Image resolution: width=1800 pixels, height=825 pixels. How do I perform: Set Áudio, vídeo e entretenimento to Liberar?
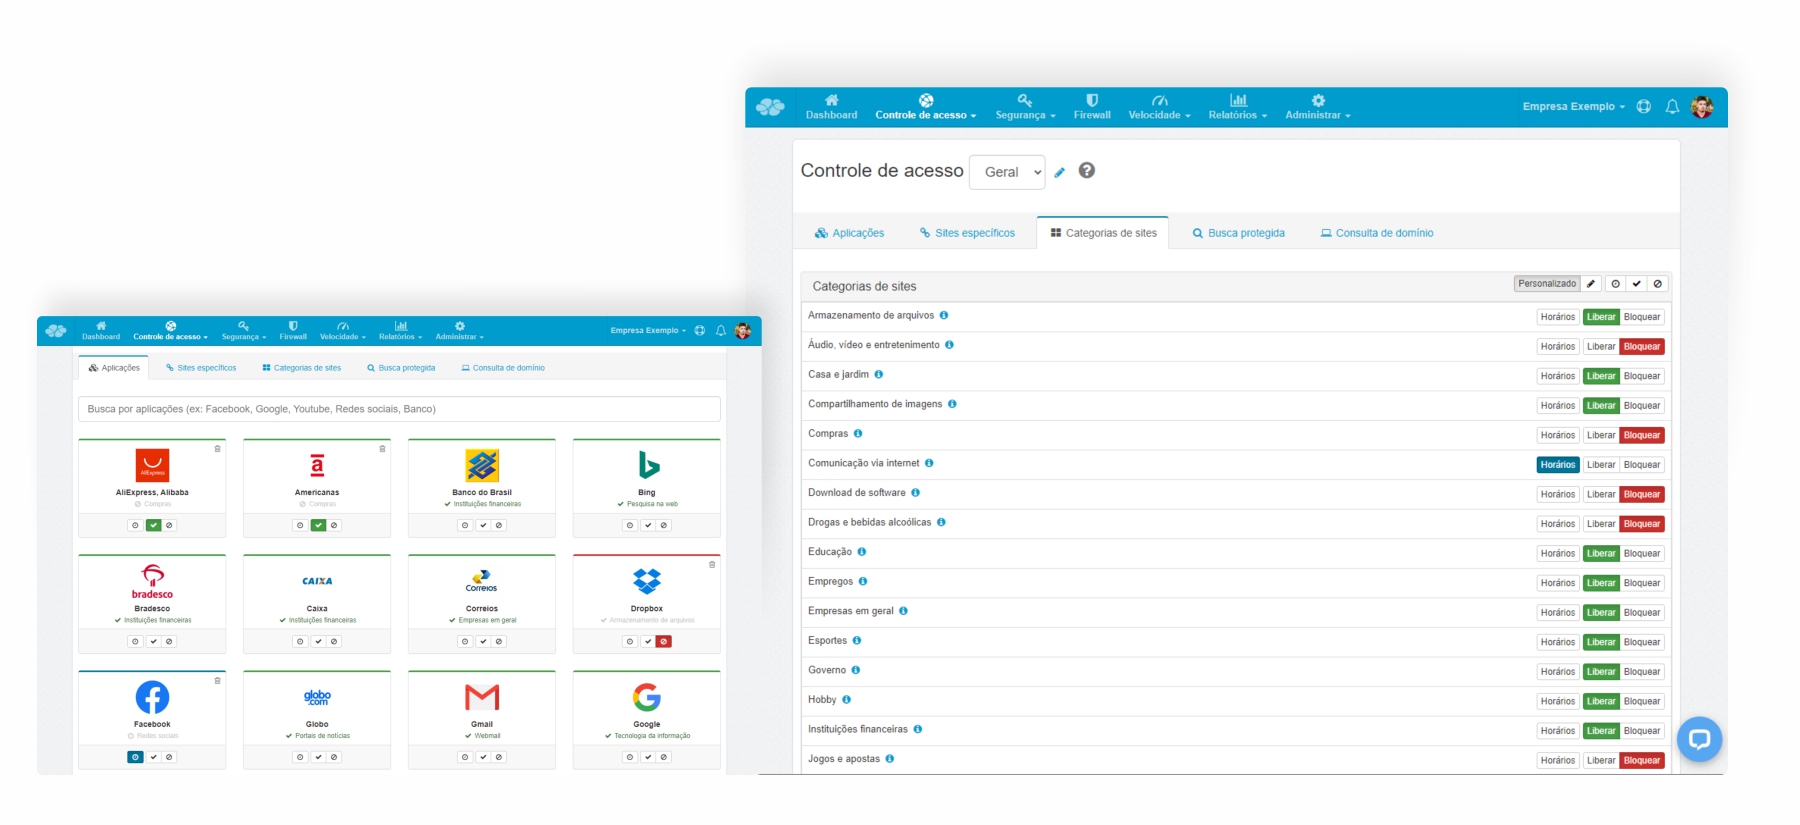tap(1601, 347)
